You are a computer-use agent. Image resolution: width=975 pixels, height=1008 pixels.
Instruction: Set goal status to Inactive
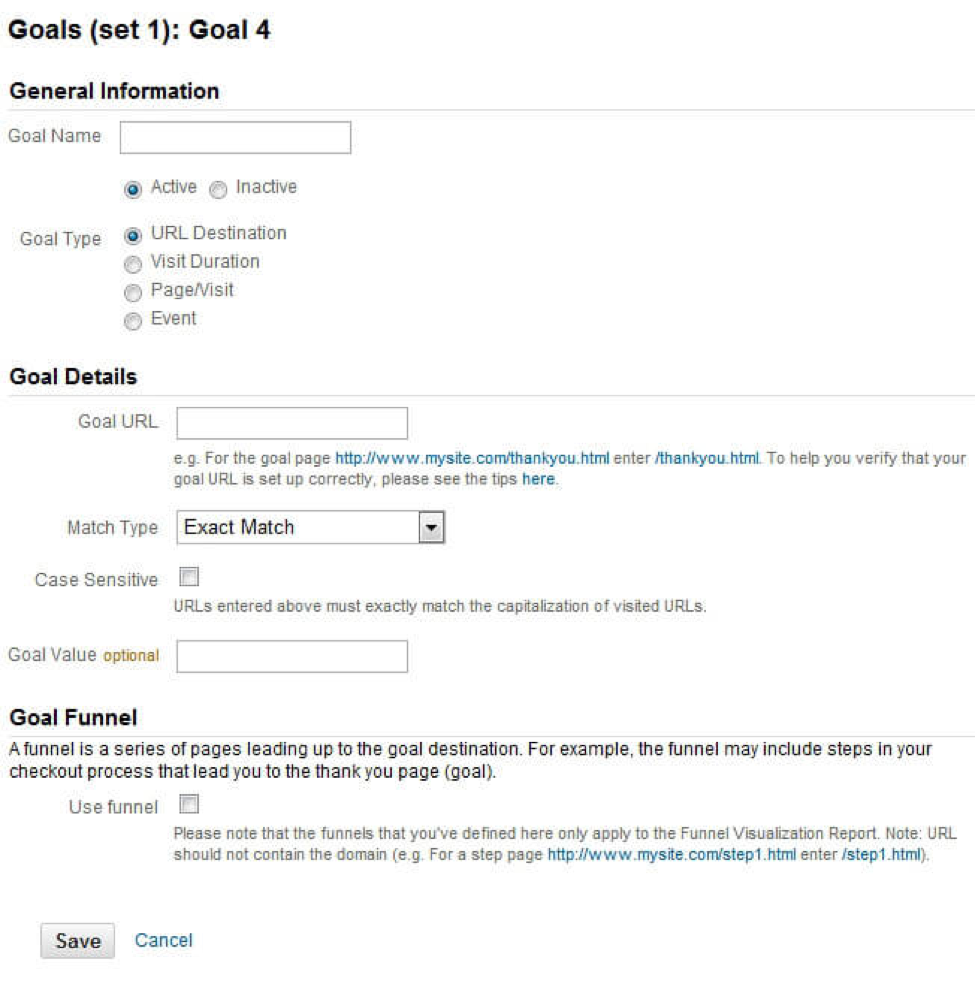click(217, 188)
